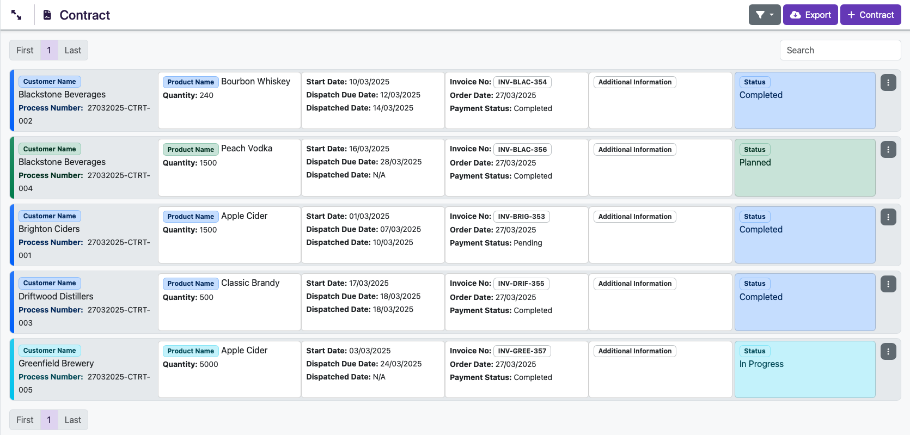Open the filter dropdown button
This screenshot has width=910, height=435.
pyautogui.click(x=764, y=15)
